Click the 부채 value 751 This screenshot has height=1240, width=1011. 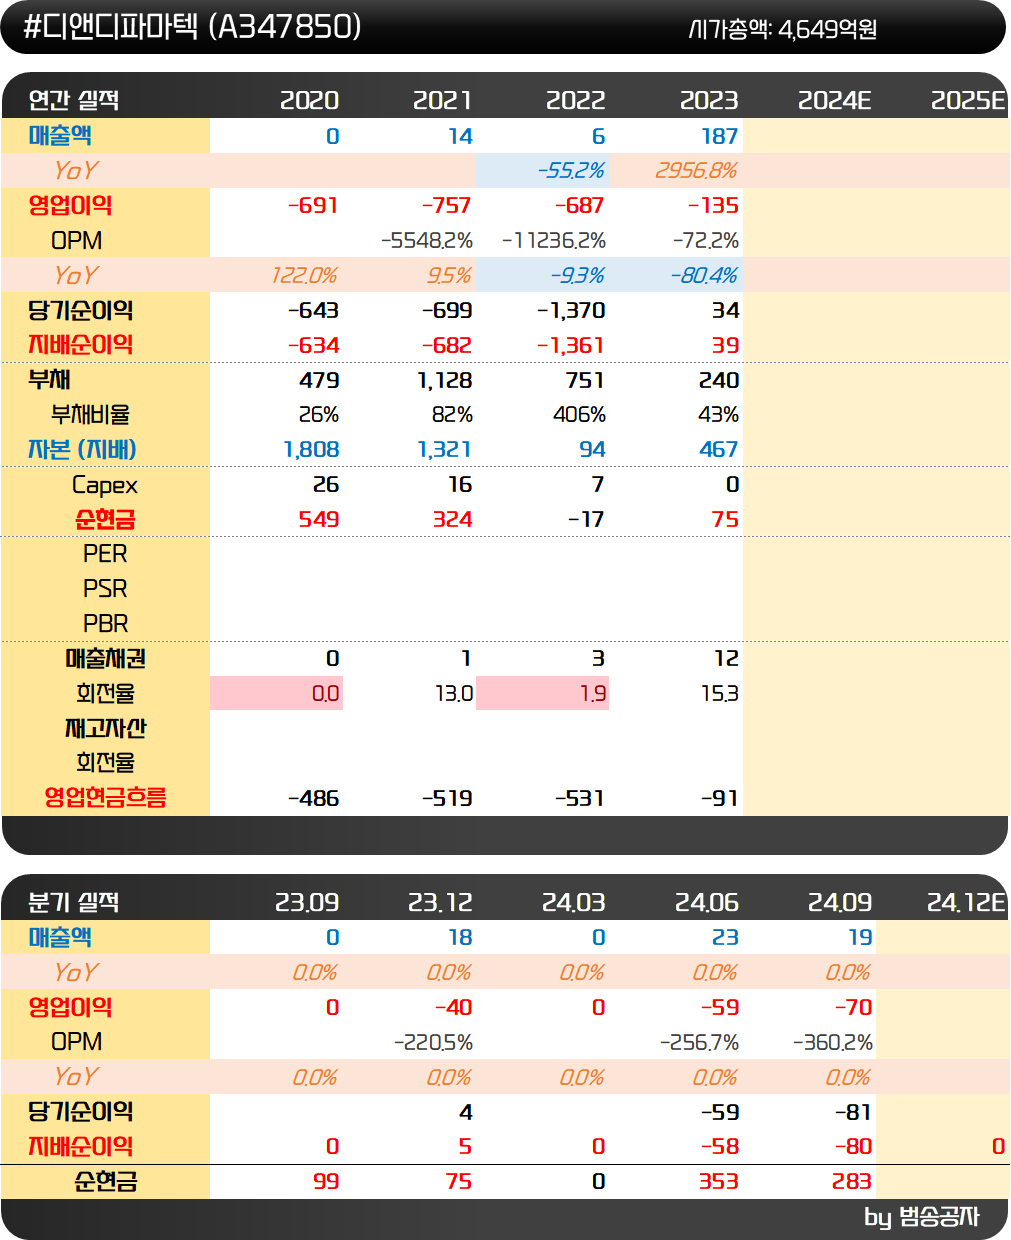click(585, 380)
